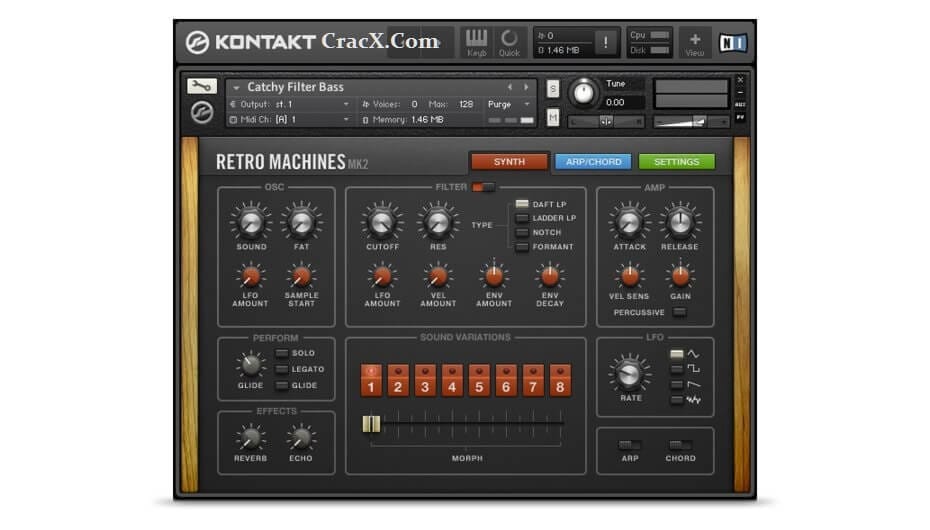Open Output st. 1 dropdown
Viewport: 930px width, 530px height.
click(291, 104)
